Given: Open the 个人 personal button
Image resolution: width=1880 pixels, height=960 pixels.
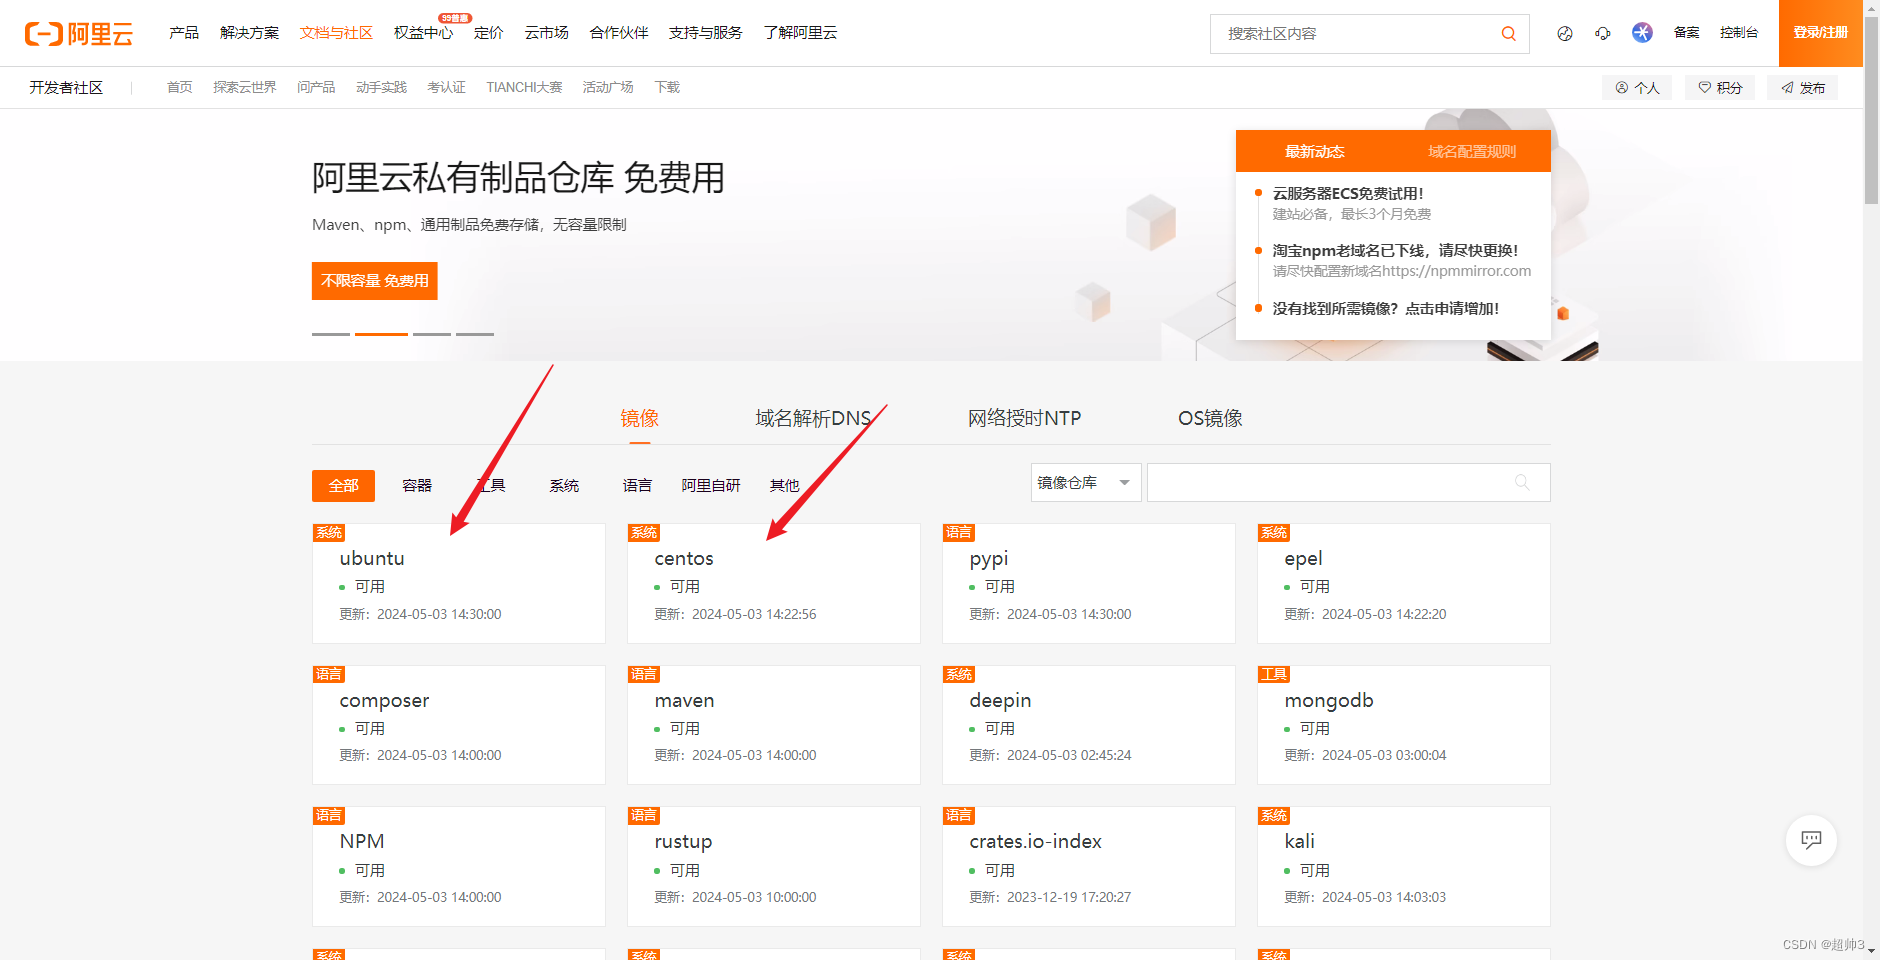Looking at the screenshot, I should pos(1637,88).
